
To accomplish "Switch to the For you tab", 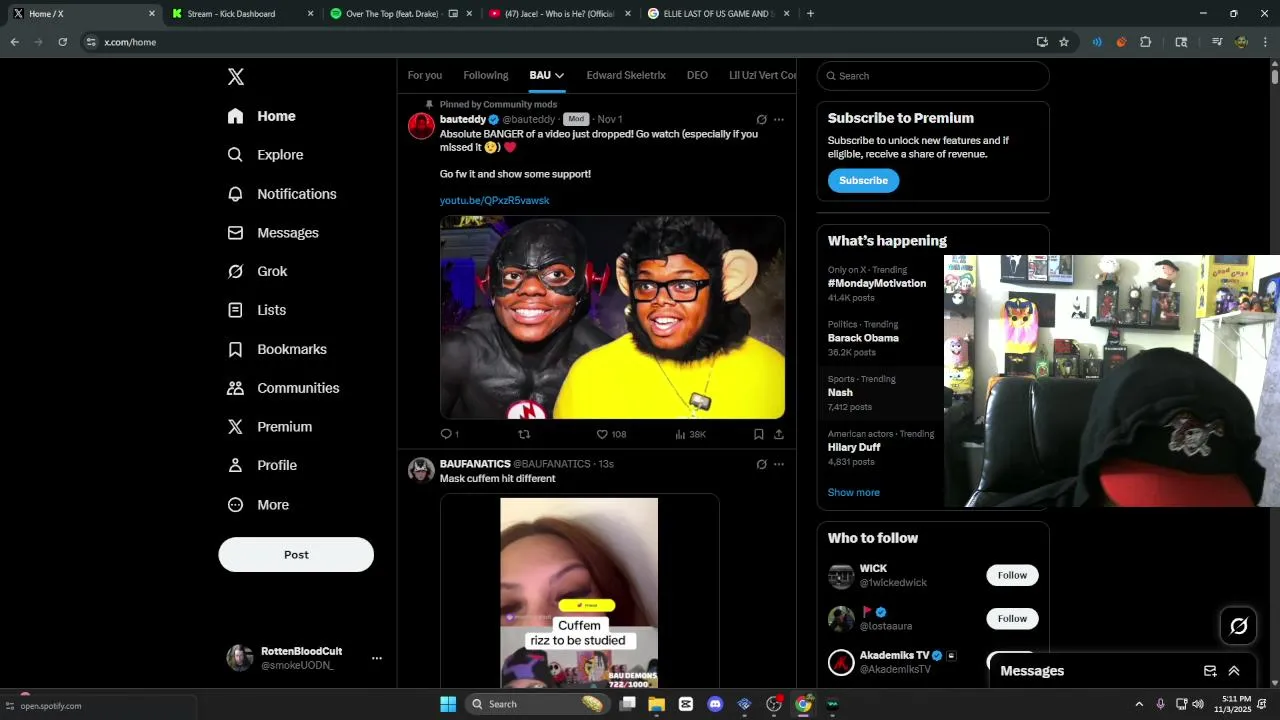I will [x=425, y=75].
